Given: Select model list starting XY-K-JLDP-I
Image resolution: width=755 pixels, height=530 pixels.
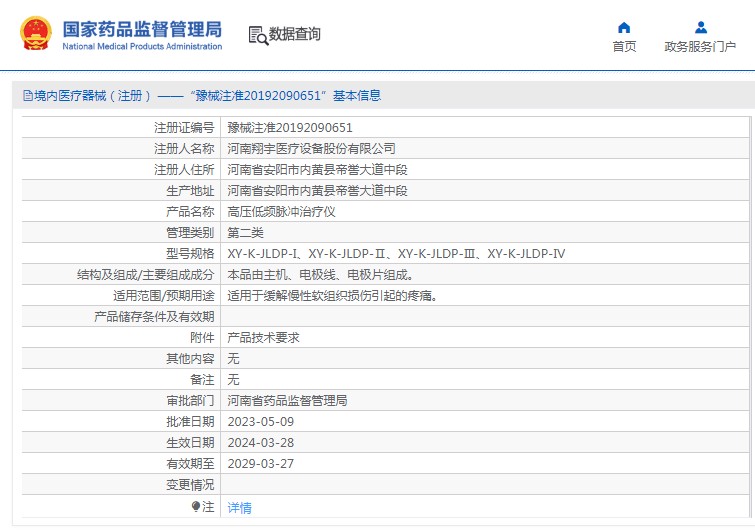Looking at the screenshot, I should pos(396,254).
